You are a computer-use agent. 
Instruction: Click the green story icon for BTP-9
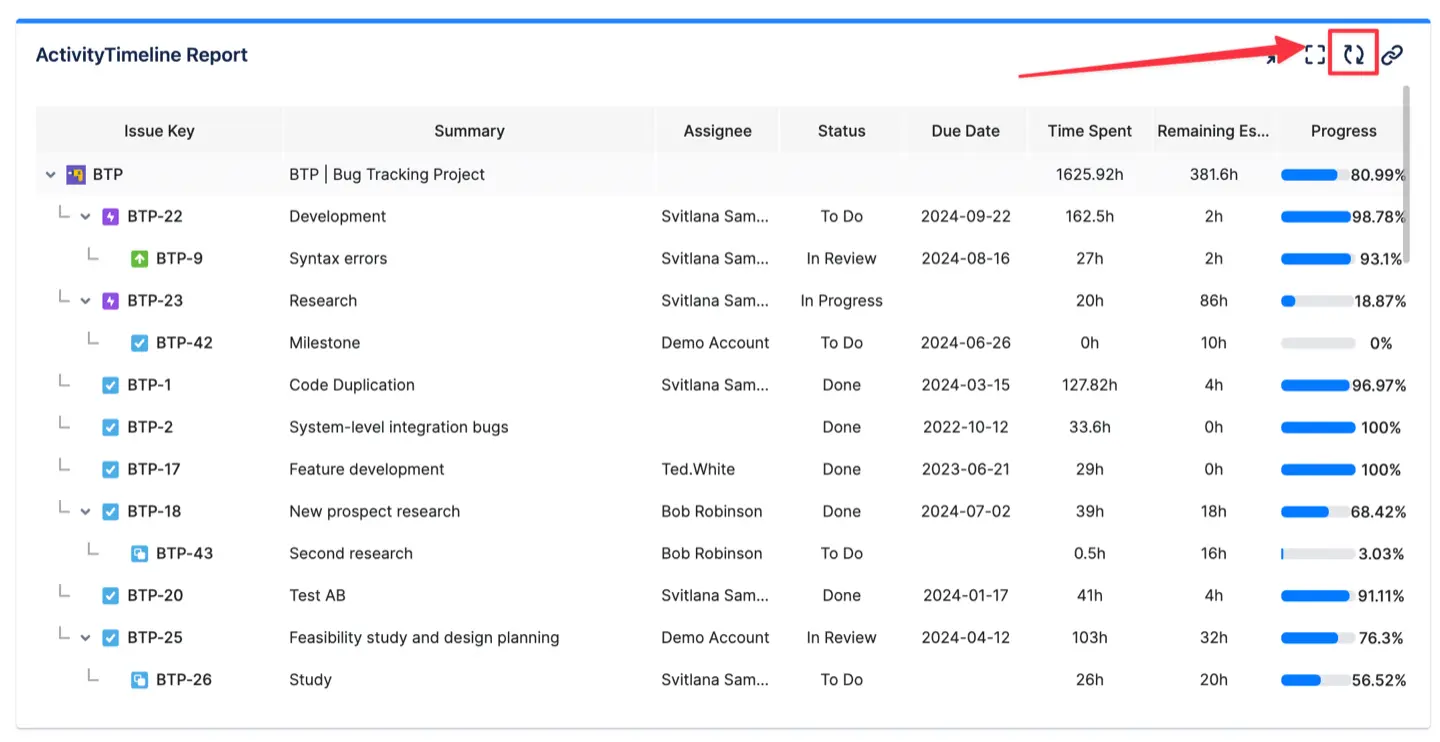[x=140, y=259]
